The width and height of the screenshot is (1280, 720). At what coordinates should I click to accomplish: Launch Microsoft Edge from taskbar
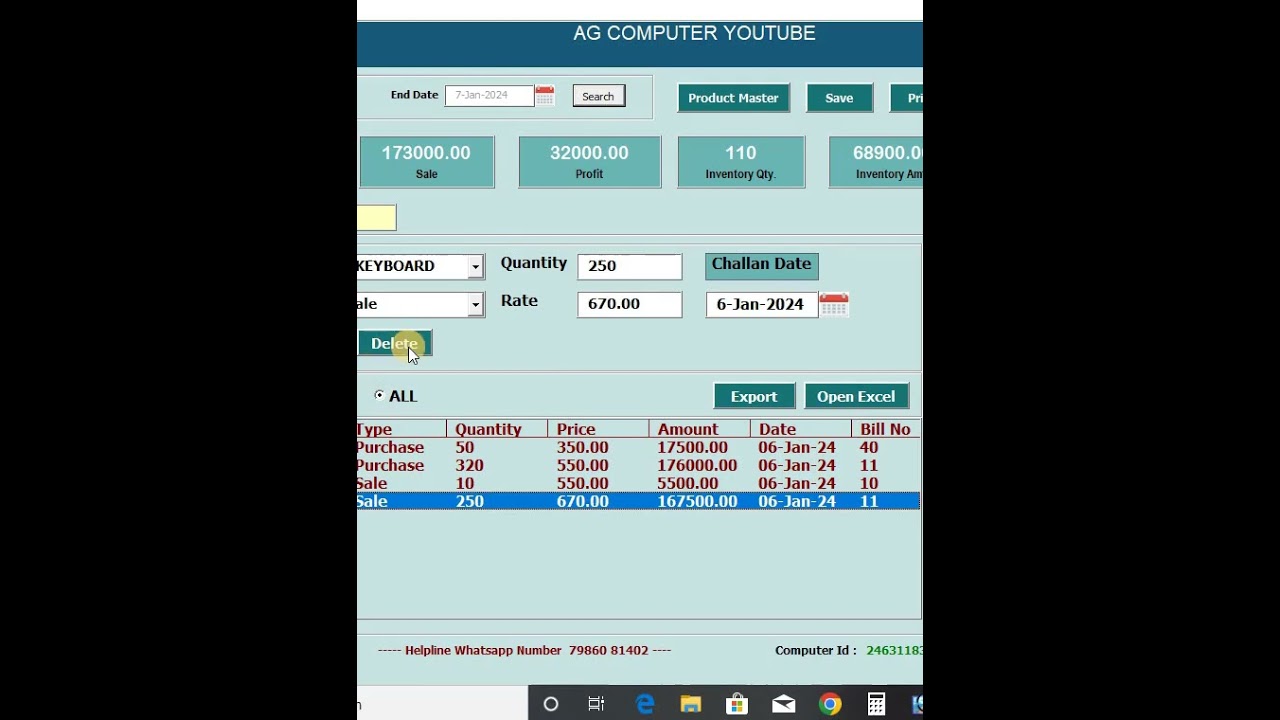pyautogui.click(x=645, y=704)
